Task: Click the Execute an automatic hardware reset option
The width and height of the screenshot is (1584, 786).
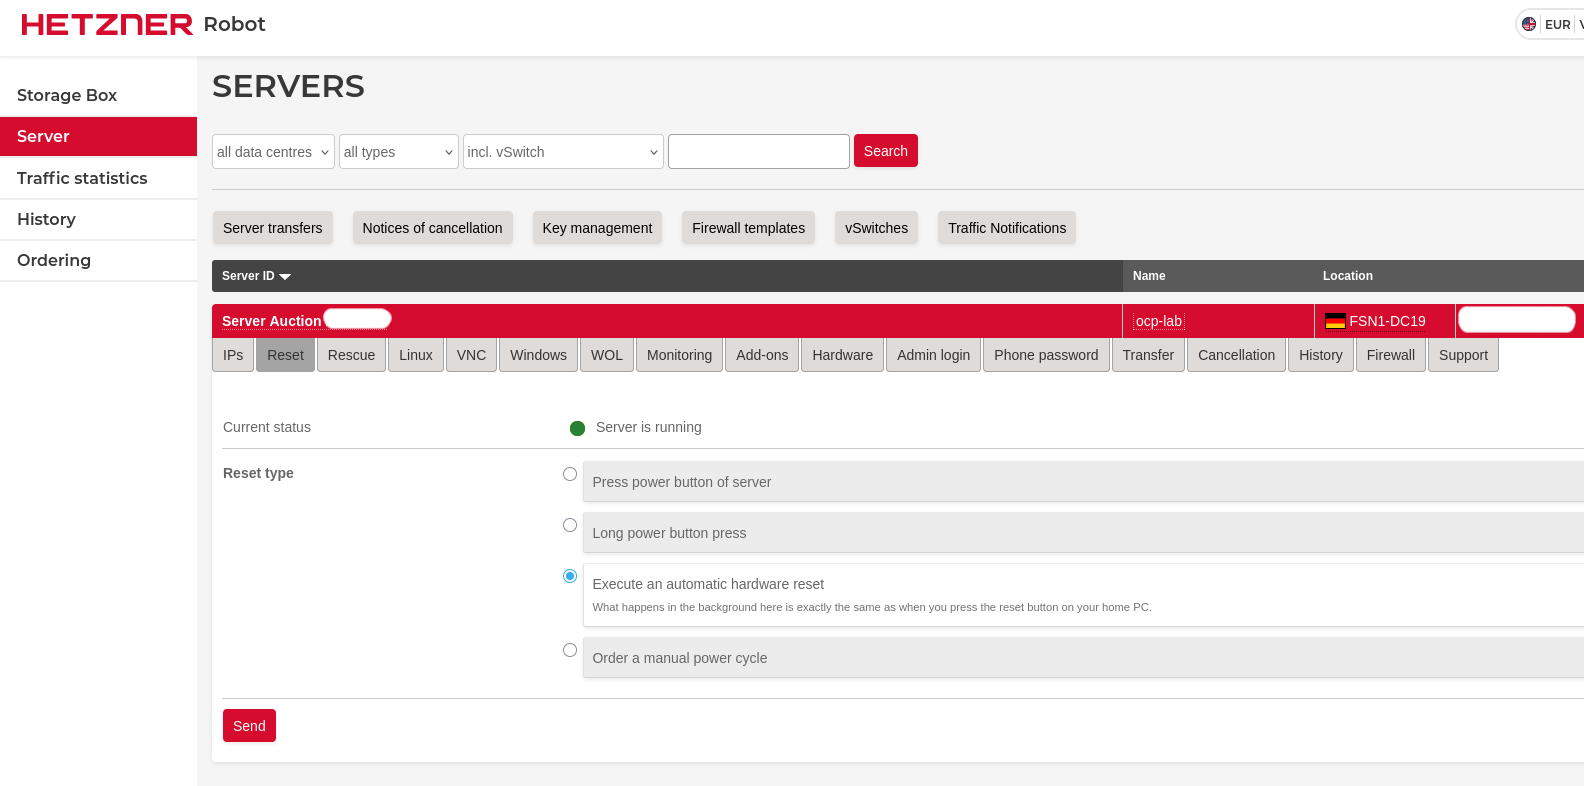Action: [1083, 595]
